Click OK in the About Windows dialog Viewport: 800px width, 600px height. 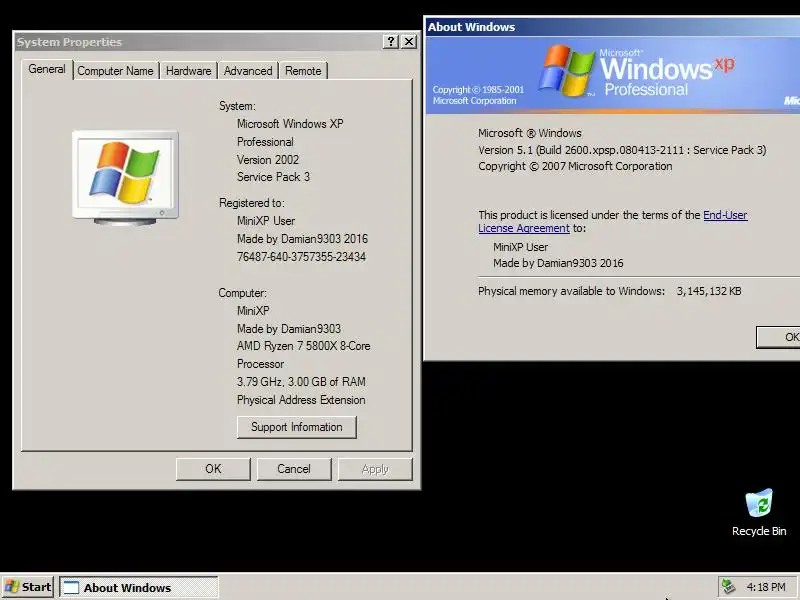pos(779,337)
